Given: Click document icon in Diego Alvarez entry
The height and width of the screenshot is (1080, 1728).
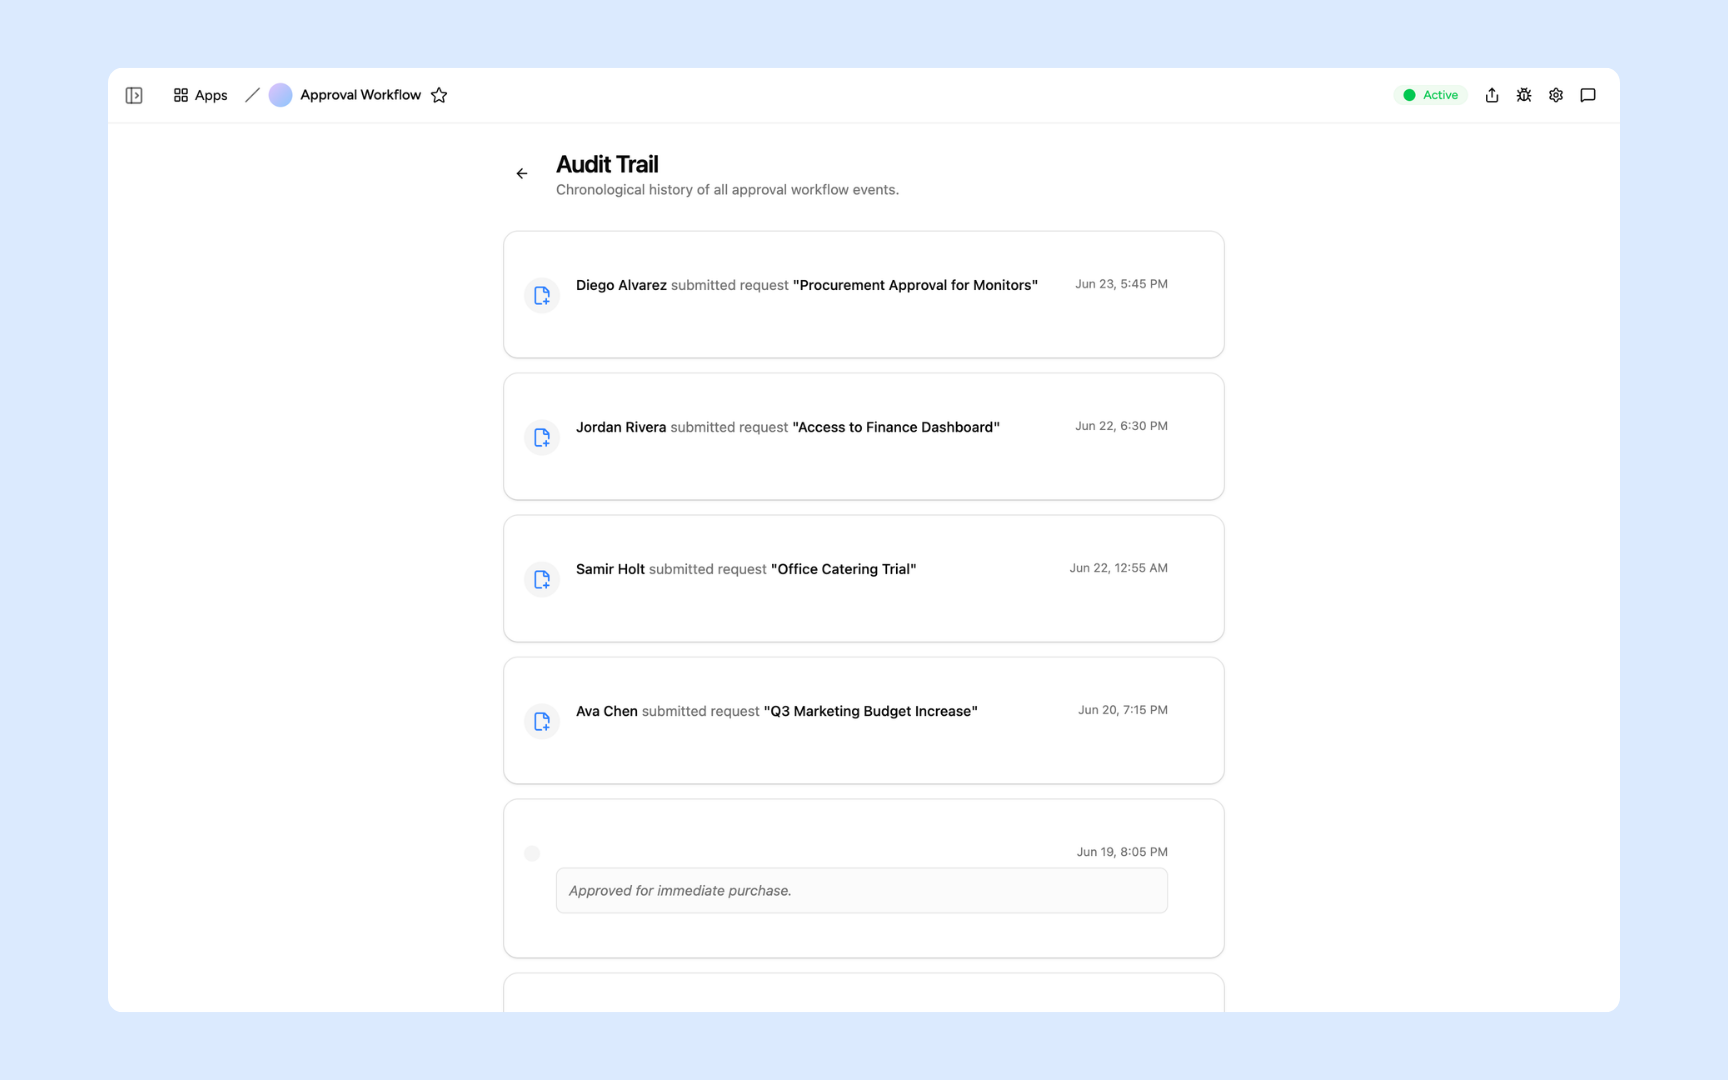Looking at the screenshot, I should (542, 296).
